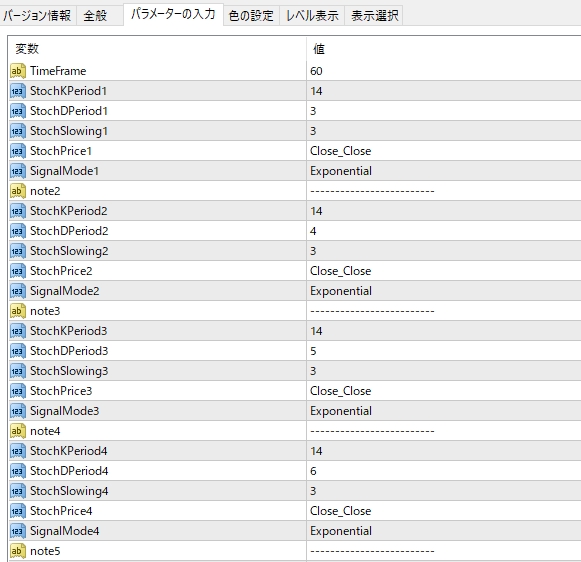
Task: Click the 123 icon beside StochSlowing3
Action: click(x=18, y=371)
